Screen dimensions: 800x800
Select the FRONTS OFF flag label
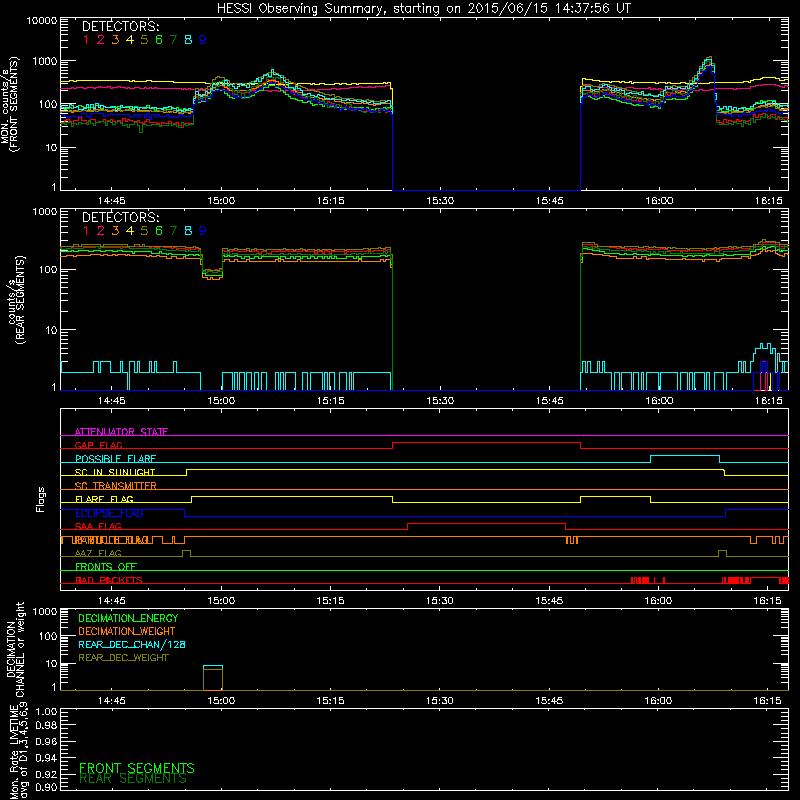pos(106,566)
